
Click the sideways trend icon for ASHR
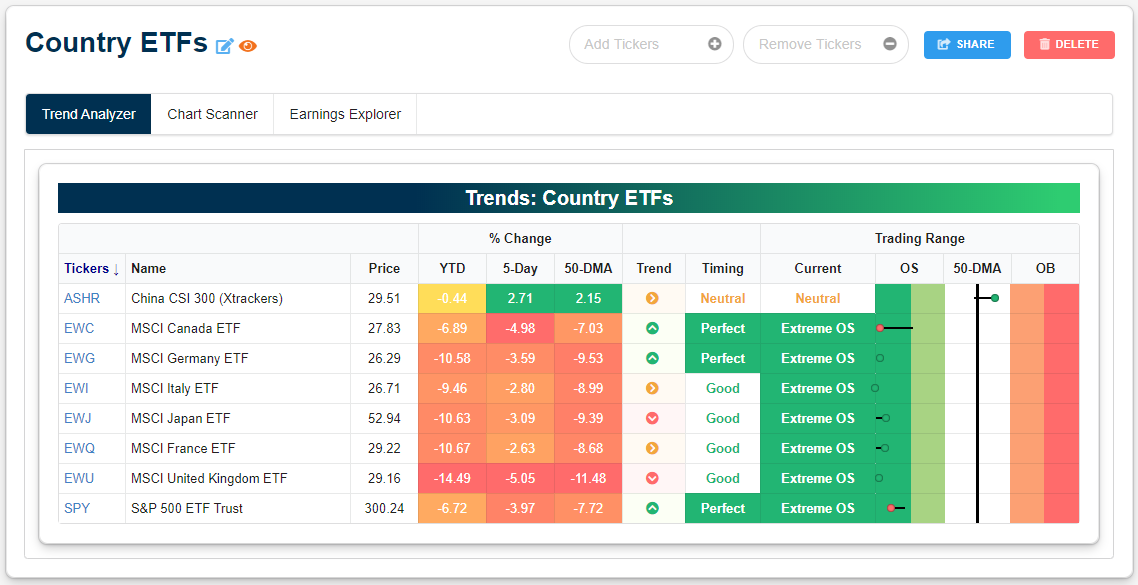(x=652, y=298)
